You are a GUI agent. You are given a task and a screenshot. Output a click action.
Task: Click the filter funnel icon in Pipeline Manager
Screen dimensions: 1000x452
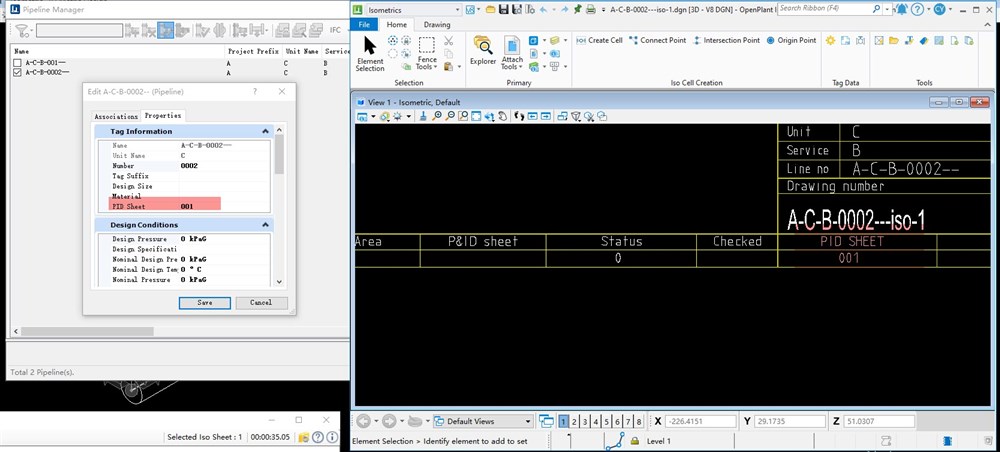coord(20,31)
